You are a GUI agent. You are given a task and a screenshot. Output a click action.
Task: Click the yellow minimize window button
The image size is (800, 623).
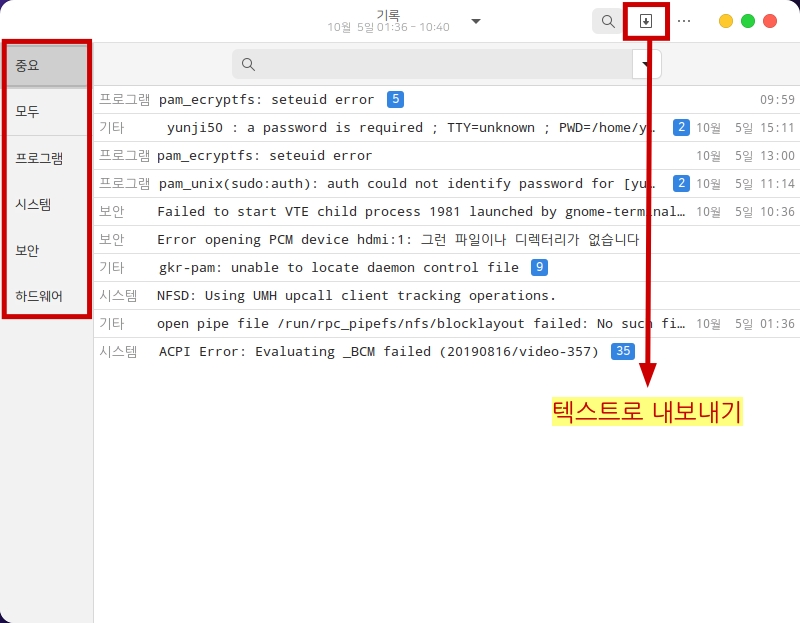(726, 21)
